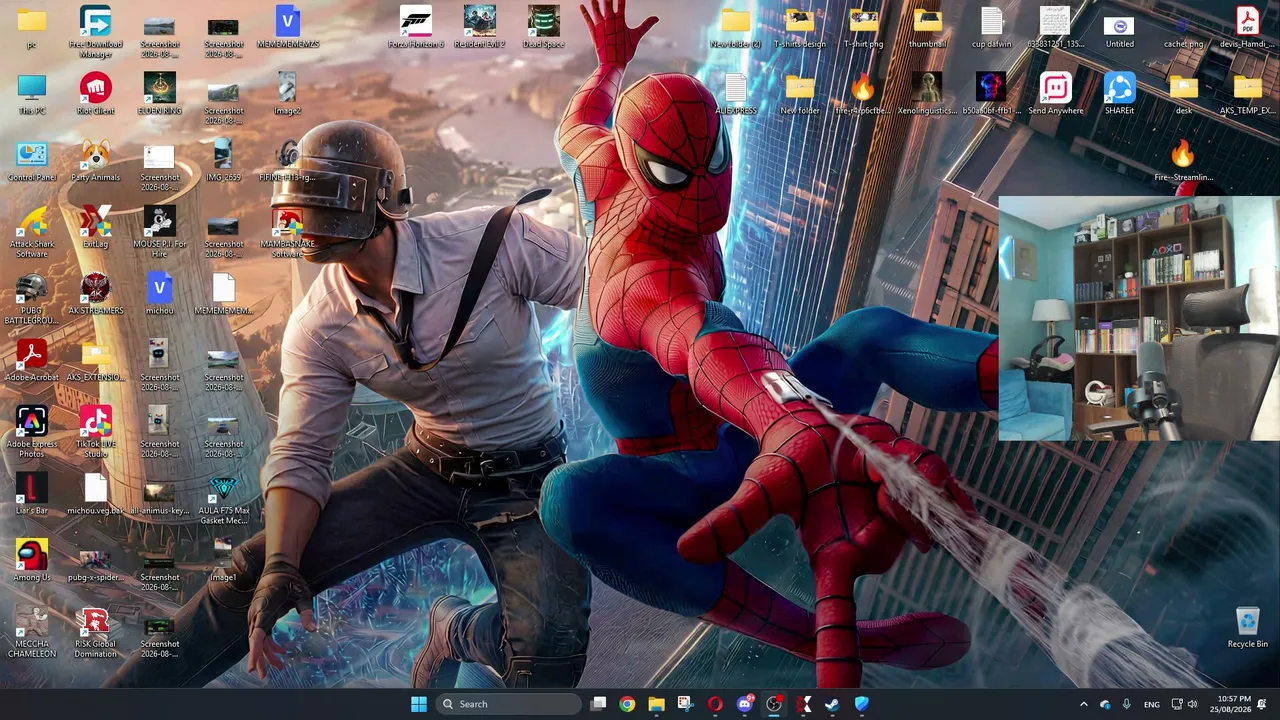Launch TikTok LIVE Studio shortcut
The height and width of the screenshot is (720, 1280).
[x=95, y=433]
